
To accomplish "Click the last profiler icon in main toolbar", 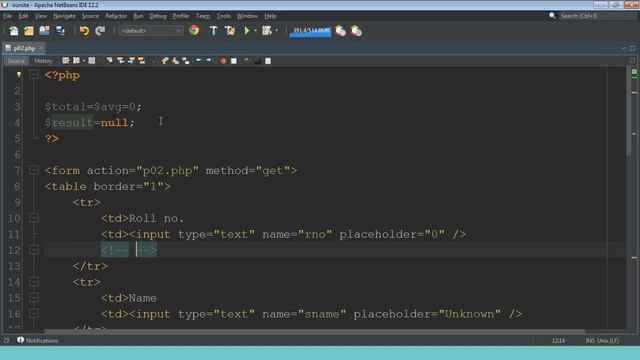I will pos(356,31).
